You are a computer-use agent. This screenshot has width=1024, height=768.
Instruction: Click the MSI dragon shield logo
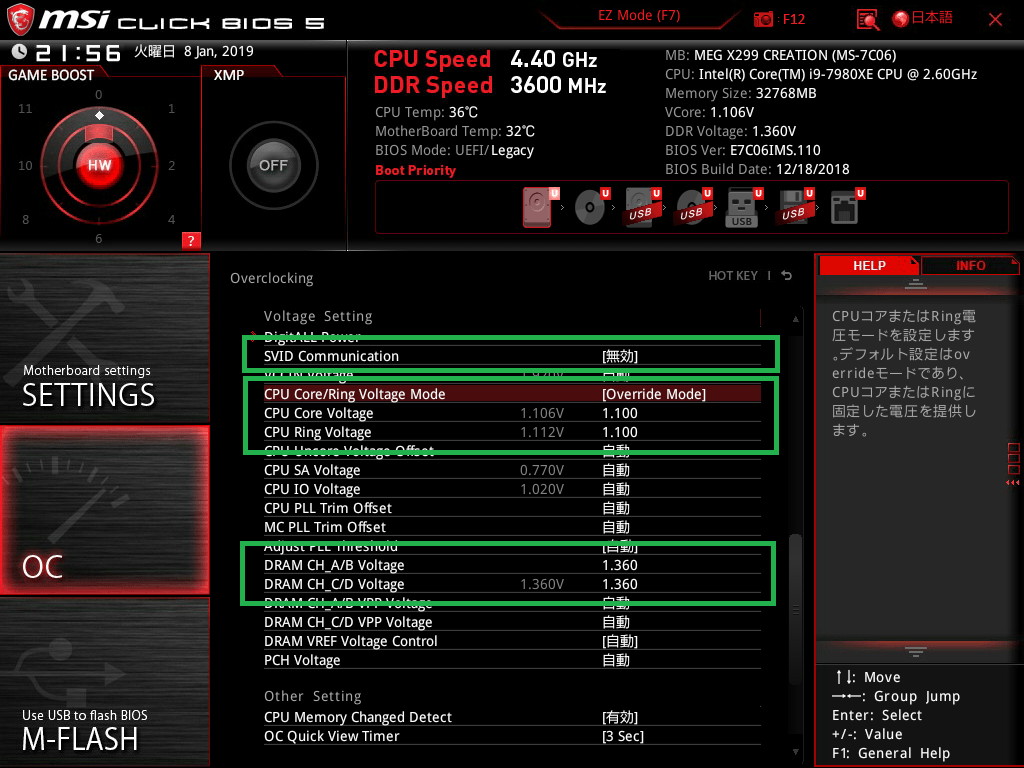[20, 20]
